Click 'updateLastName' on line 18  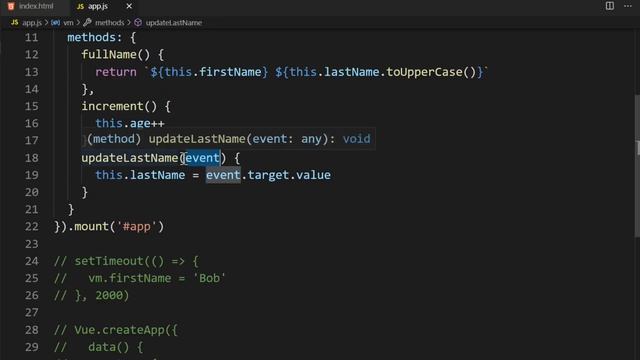[130, 158]
